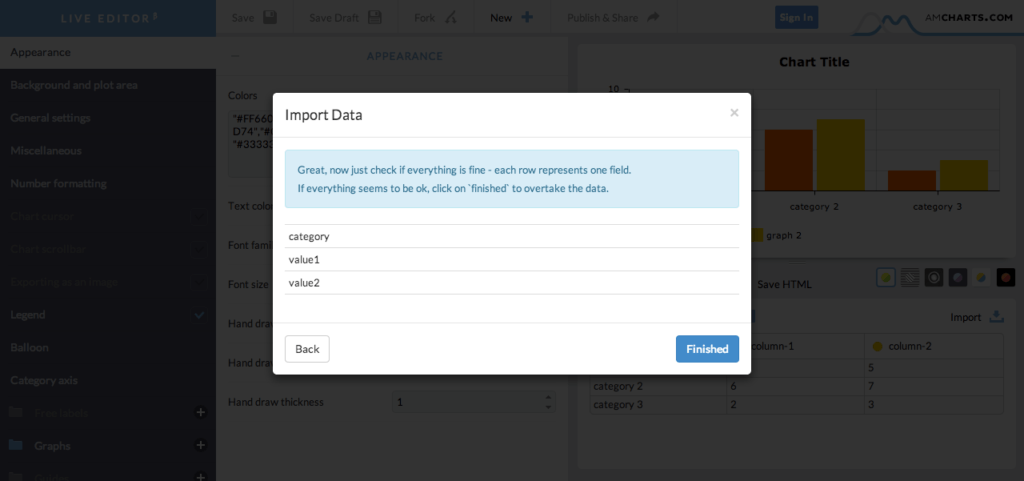Click the Save Draft disk icon
The height and width of the screenshot is (481, 1024).
(x=374, y=18)
